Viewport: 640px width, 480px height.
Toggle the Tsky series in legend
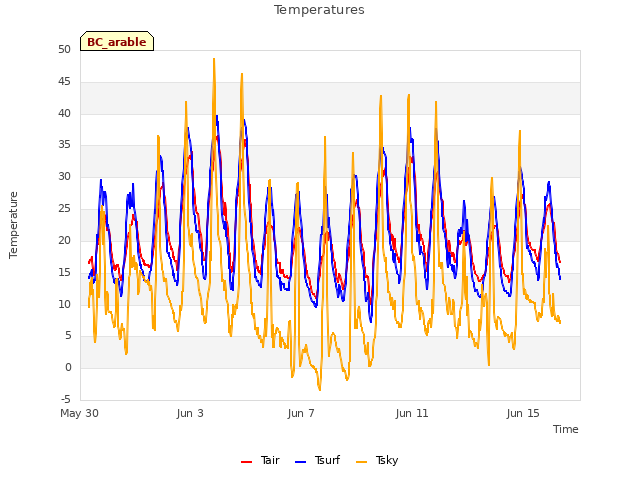click(x=377, y=460)
